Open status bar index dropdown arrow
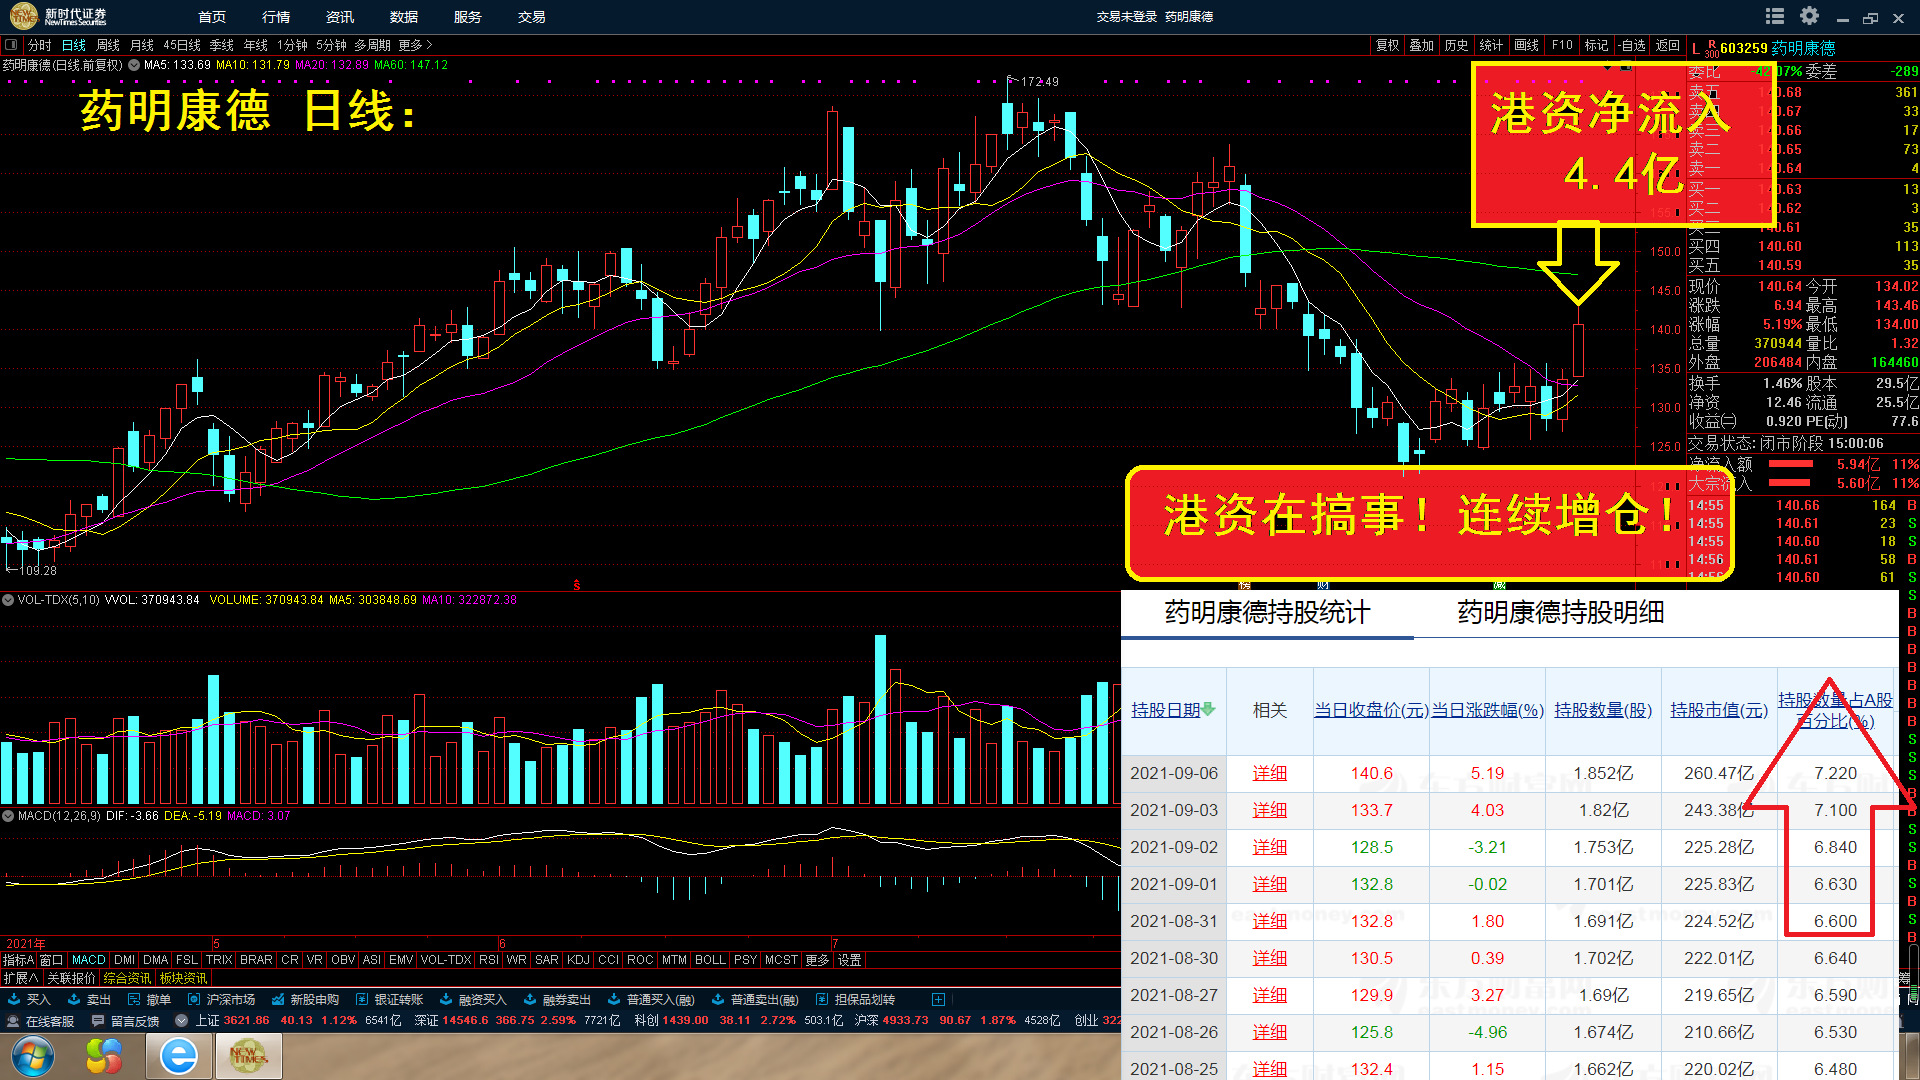Viewport: 1920px width, 1080px height. [180, 1021]
